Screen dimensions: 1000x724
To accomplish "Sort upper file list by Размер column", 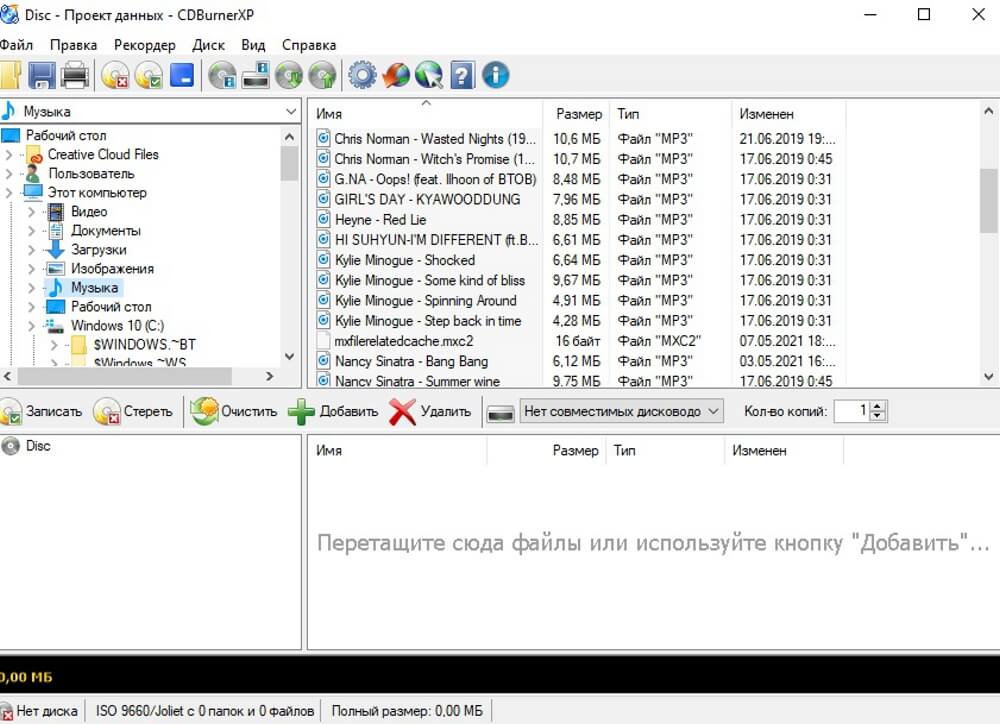I will (x=576, y=114).
